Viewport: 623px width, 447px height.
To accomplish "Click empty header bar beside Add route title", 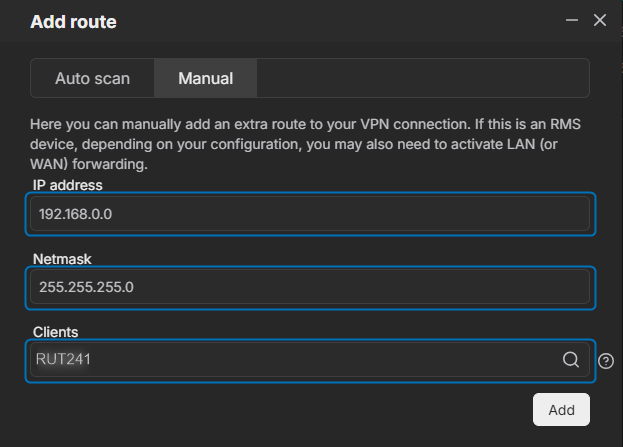I will point(338,21).
